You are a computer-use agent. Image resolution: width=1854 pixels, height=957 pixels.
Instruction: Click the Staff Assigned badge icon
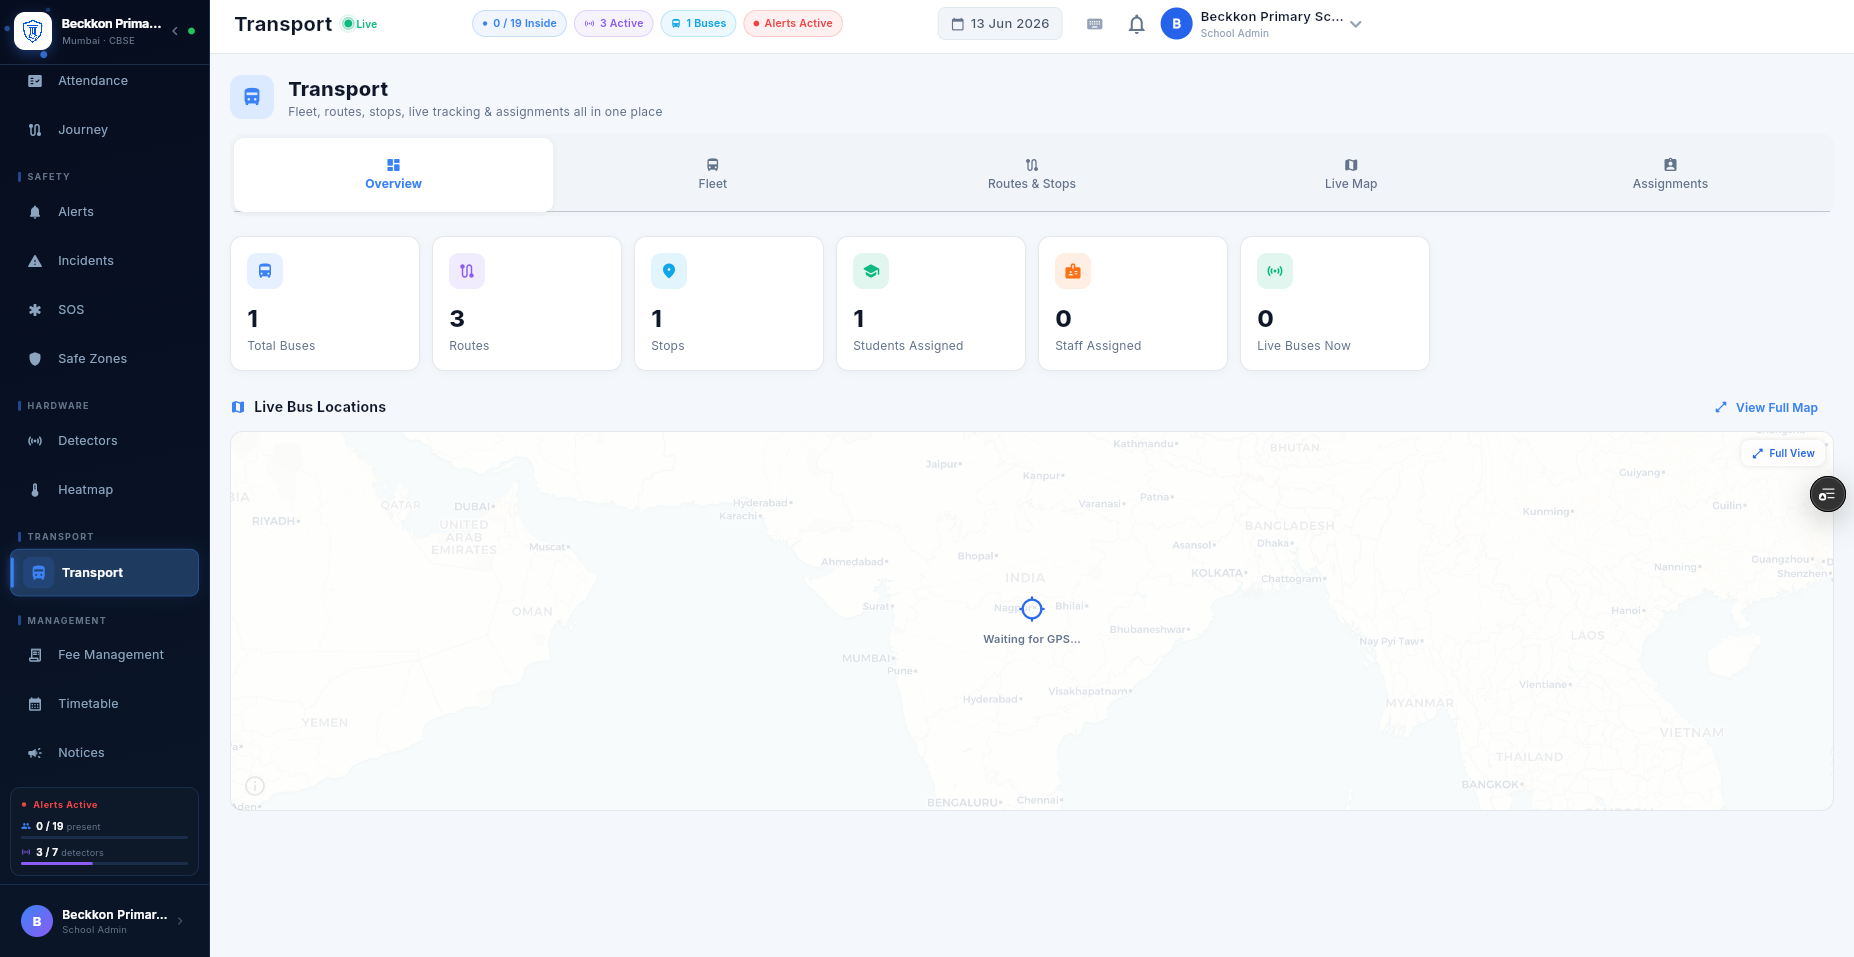click(1073, 271)
